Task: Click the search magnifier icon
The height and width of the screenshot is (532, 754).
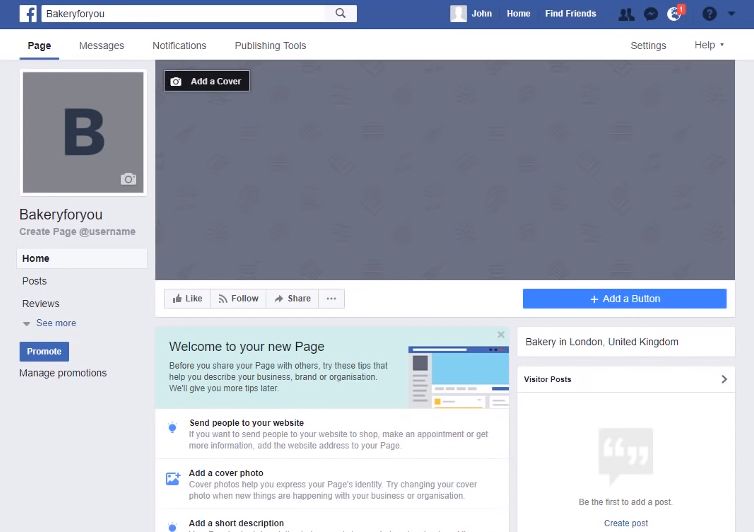Action: point(341,14)
